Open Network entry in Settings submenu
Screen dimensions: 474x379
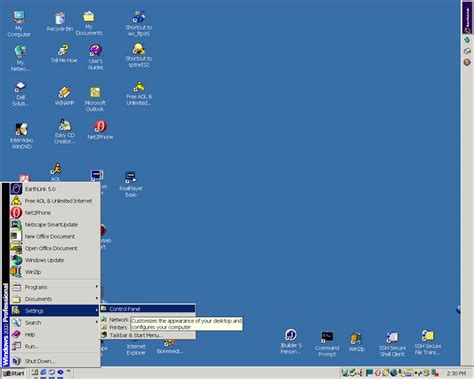click(x=115, y=319)
